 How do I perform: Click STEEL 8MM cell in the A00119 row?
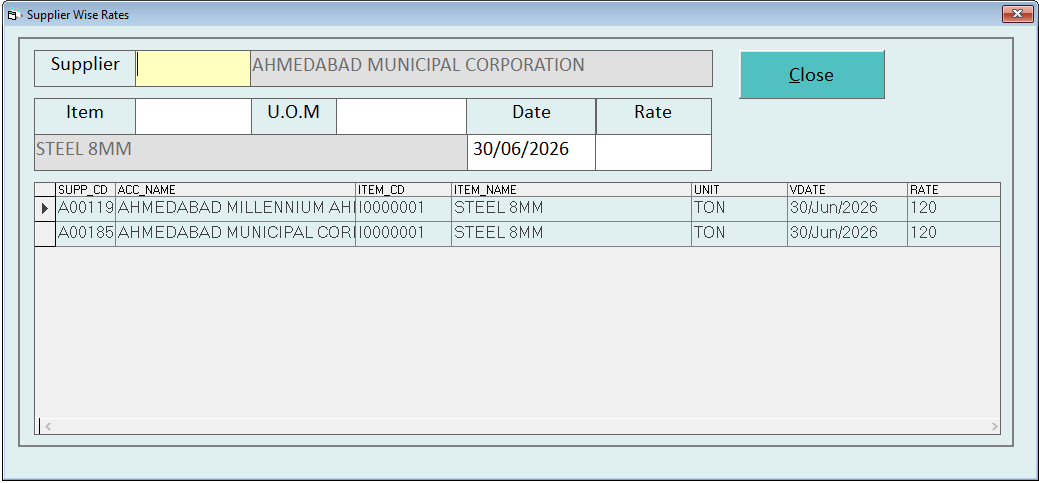(x=571, y=209)
